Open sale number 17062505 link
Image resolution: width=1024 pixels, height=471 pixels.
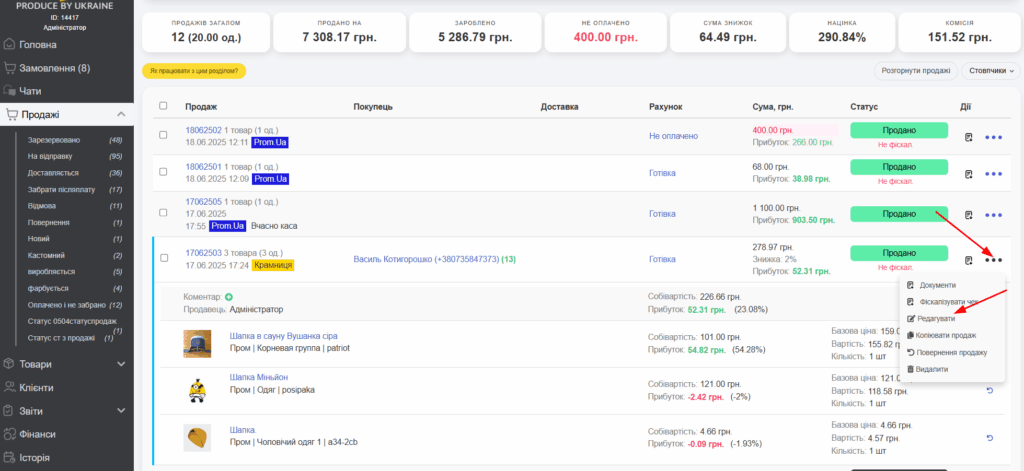[204, 202]
